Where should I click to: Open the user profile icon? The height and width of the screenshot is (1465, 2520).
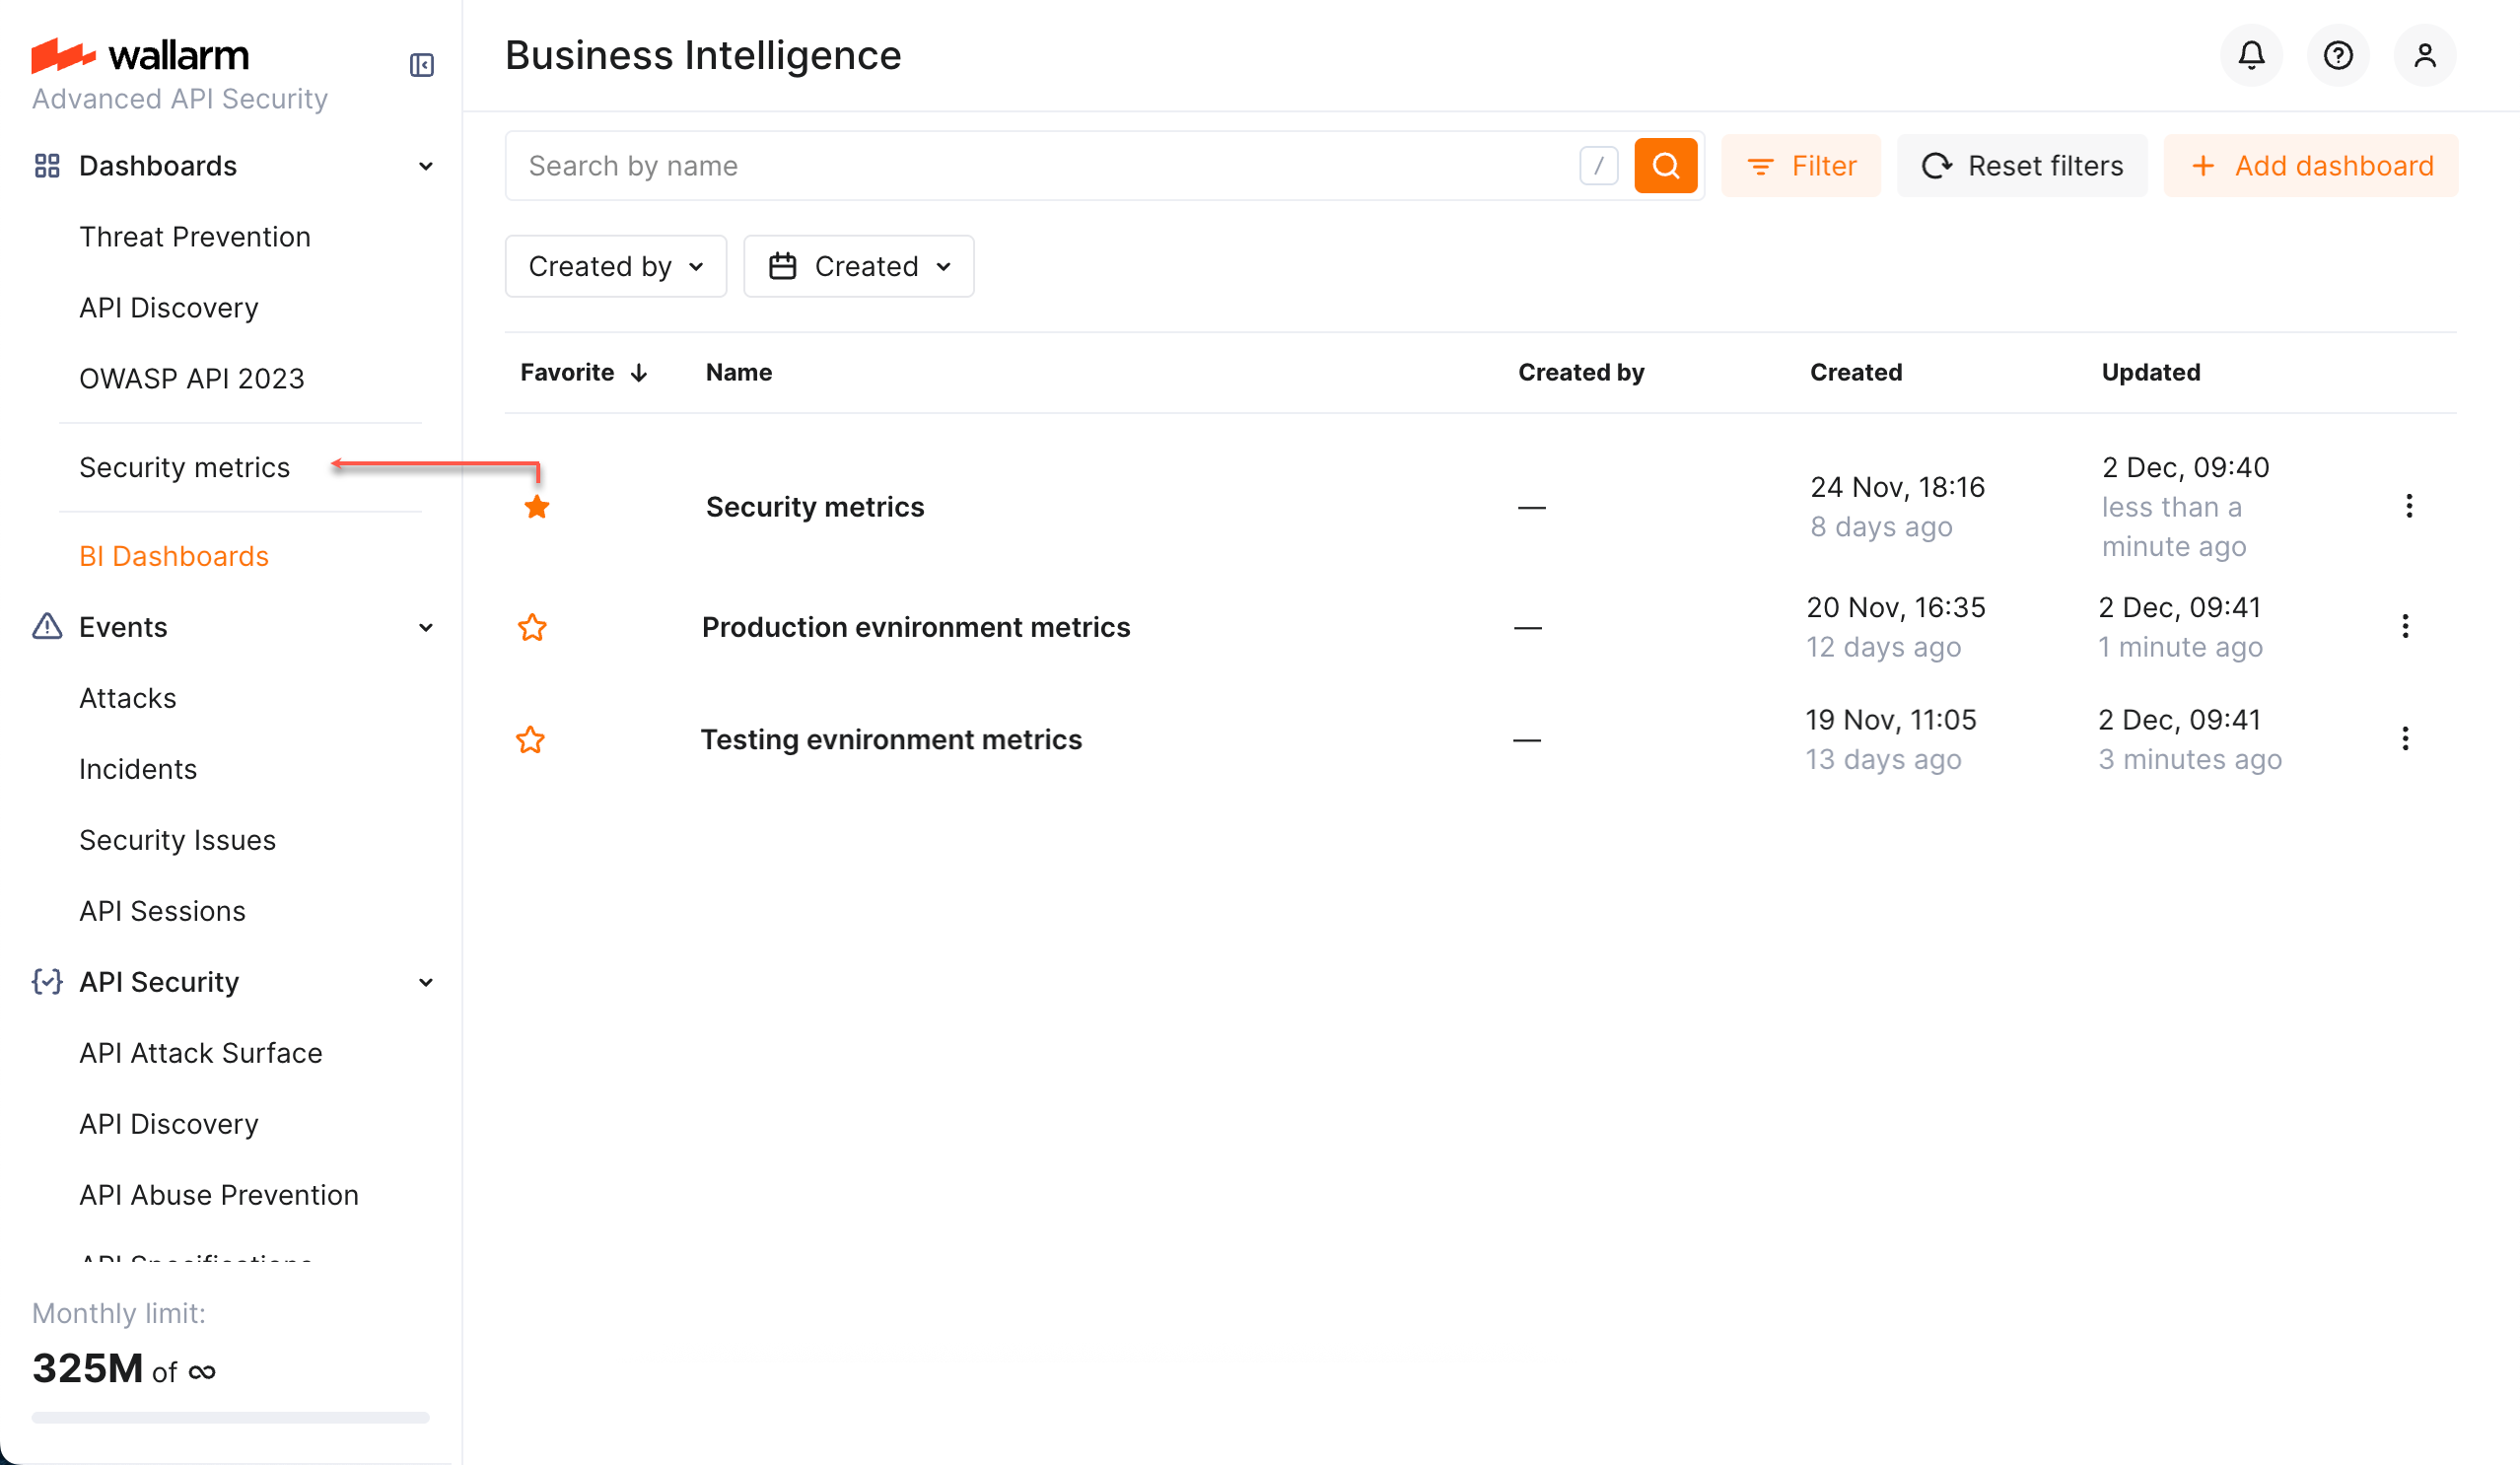(x=2425, y=55)
